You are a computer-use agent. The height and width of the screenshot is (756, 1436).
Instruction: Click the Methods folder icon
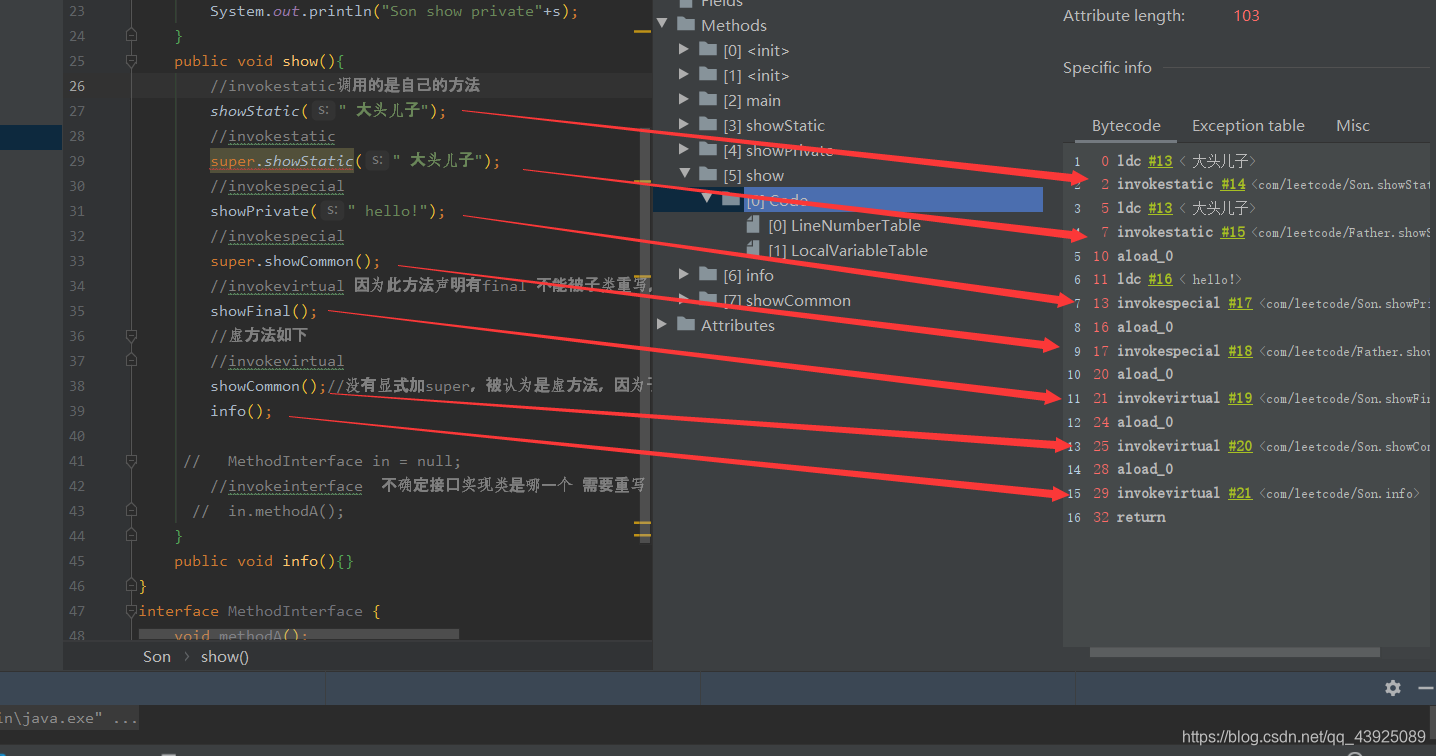685,25
